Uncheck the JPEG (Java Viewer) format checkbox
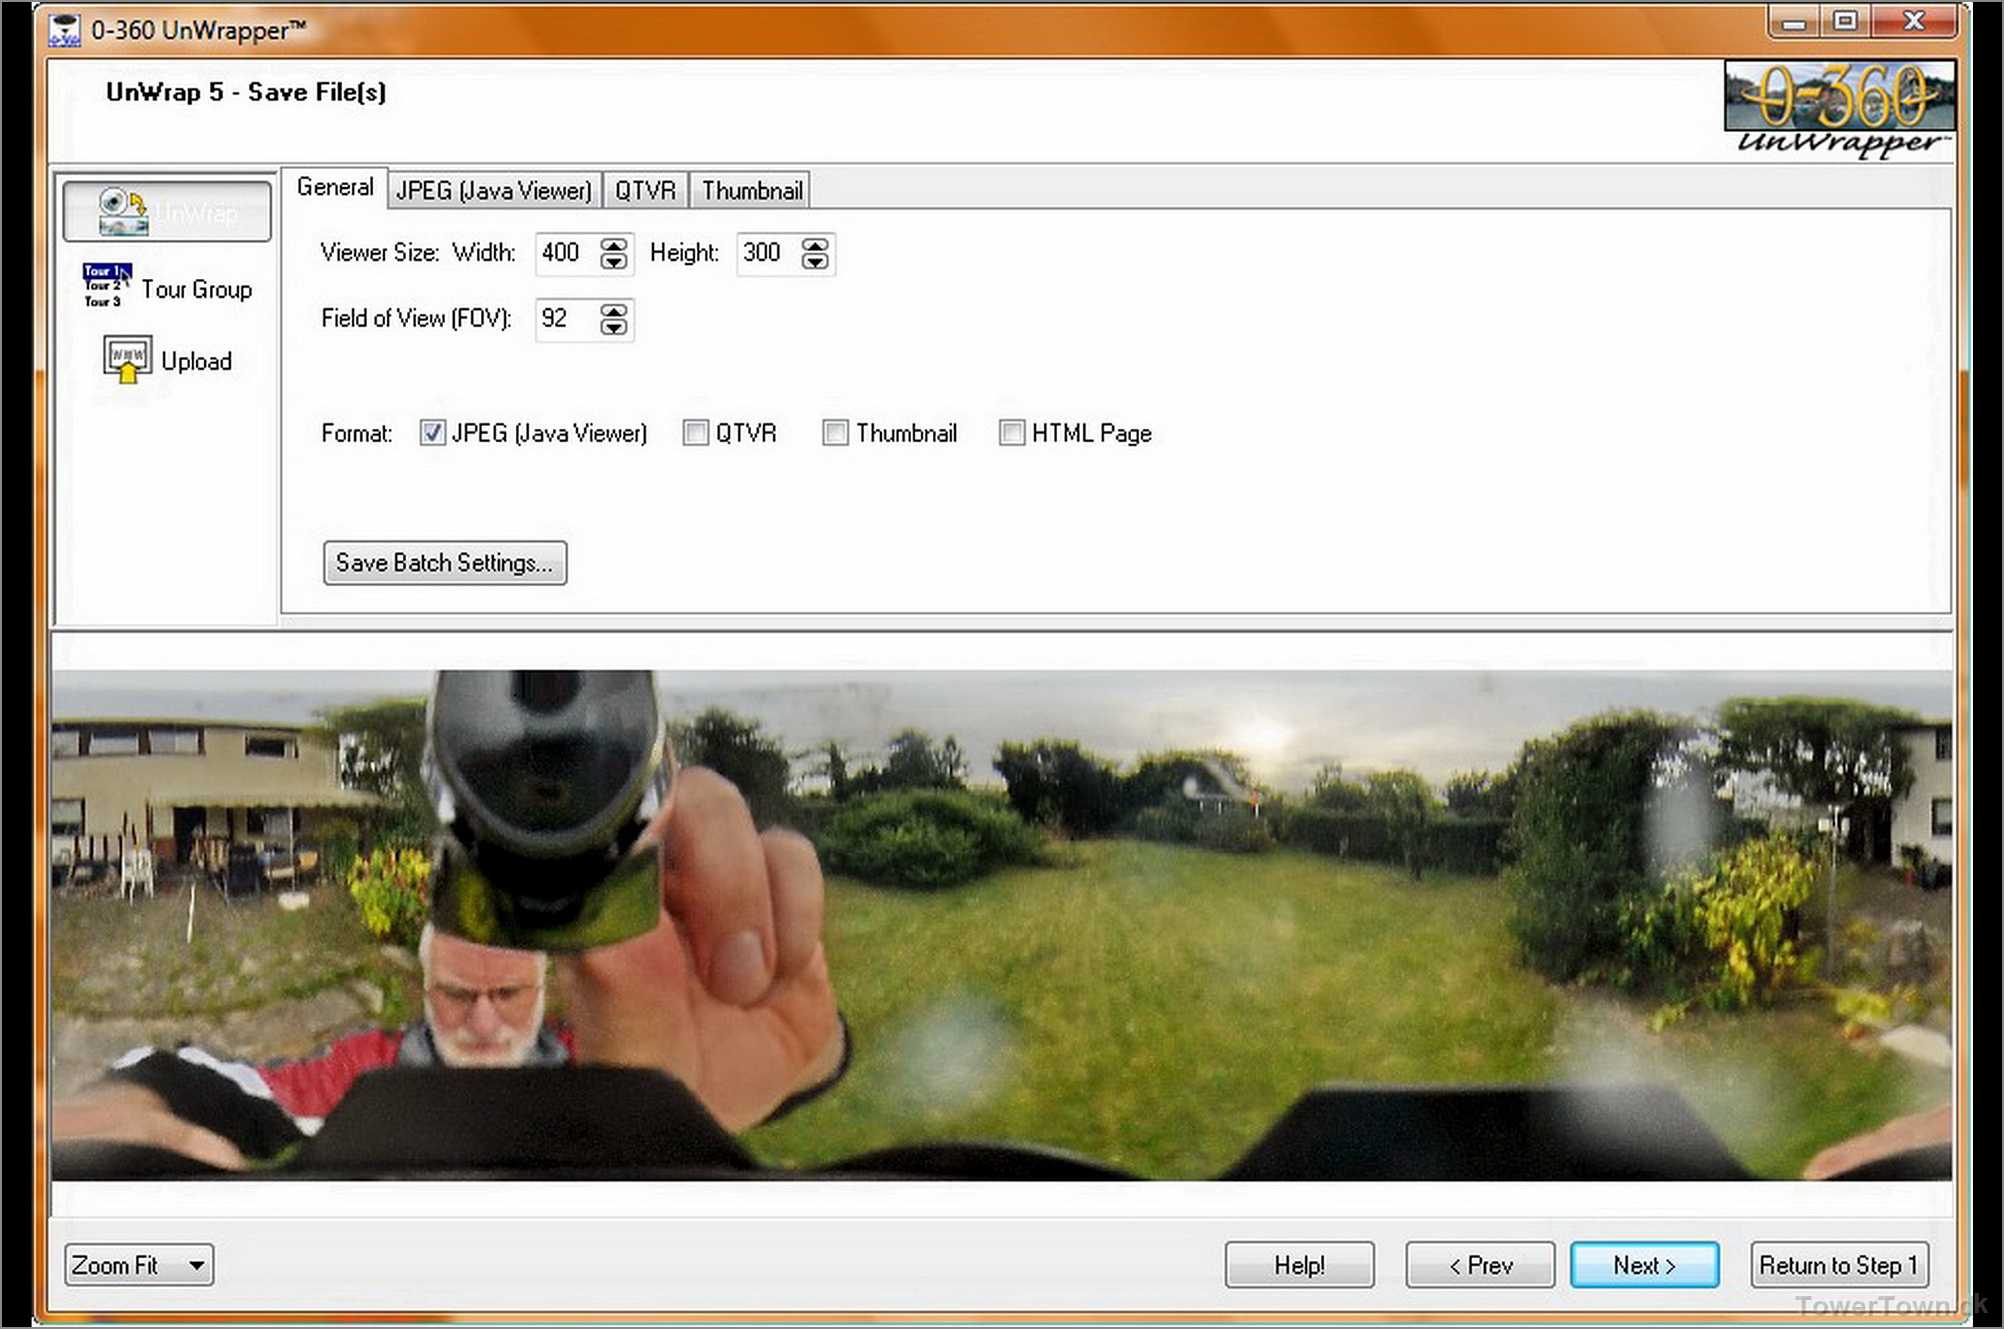This screenshot has width=2004, height=1329. coord(432,433)
